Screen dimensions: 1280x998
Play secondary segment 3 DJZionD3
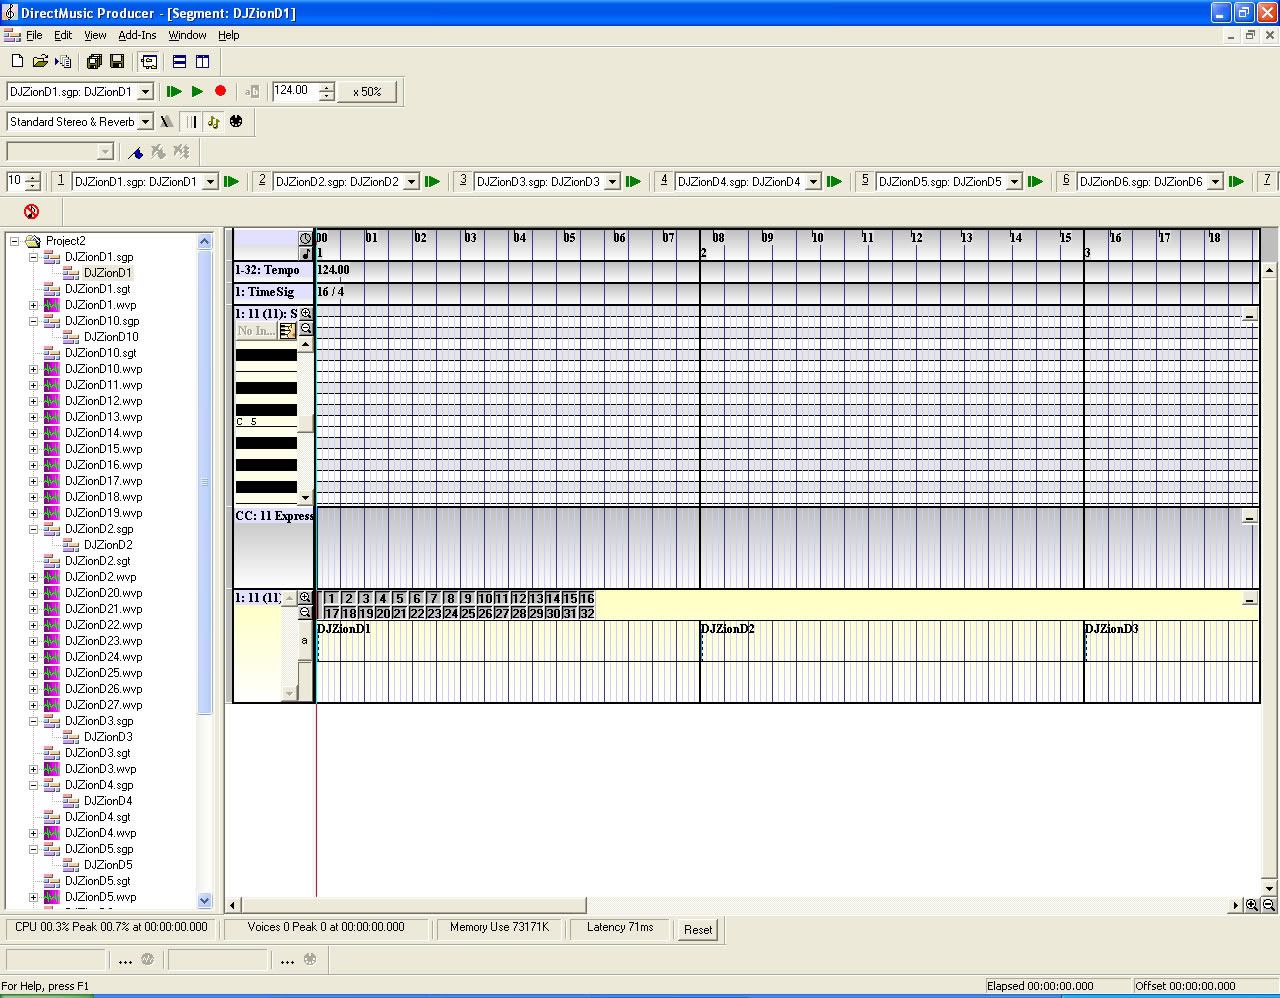click(x=634, y=181)
